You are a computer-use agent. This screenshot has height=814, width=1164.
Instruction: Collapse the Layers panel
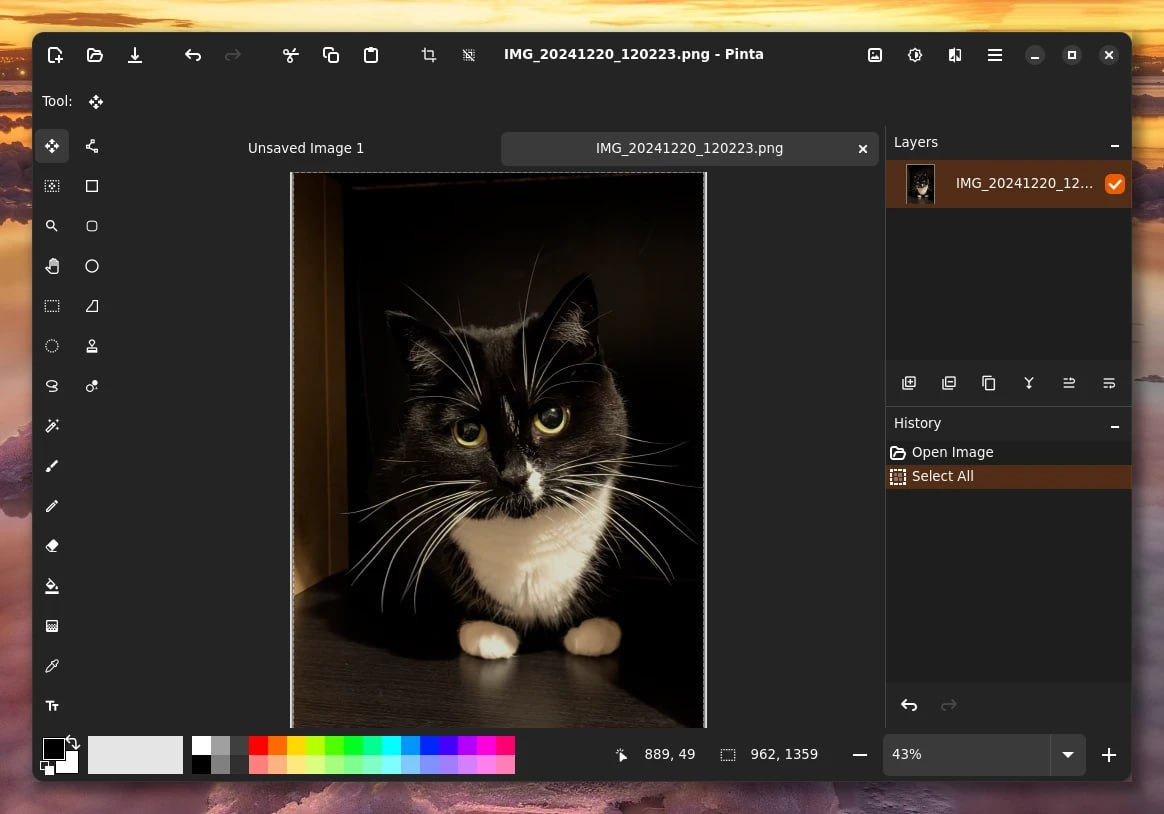click(x=1115, y=144)
